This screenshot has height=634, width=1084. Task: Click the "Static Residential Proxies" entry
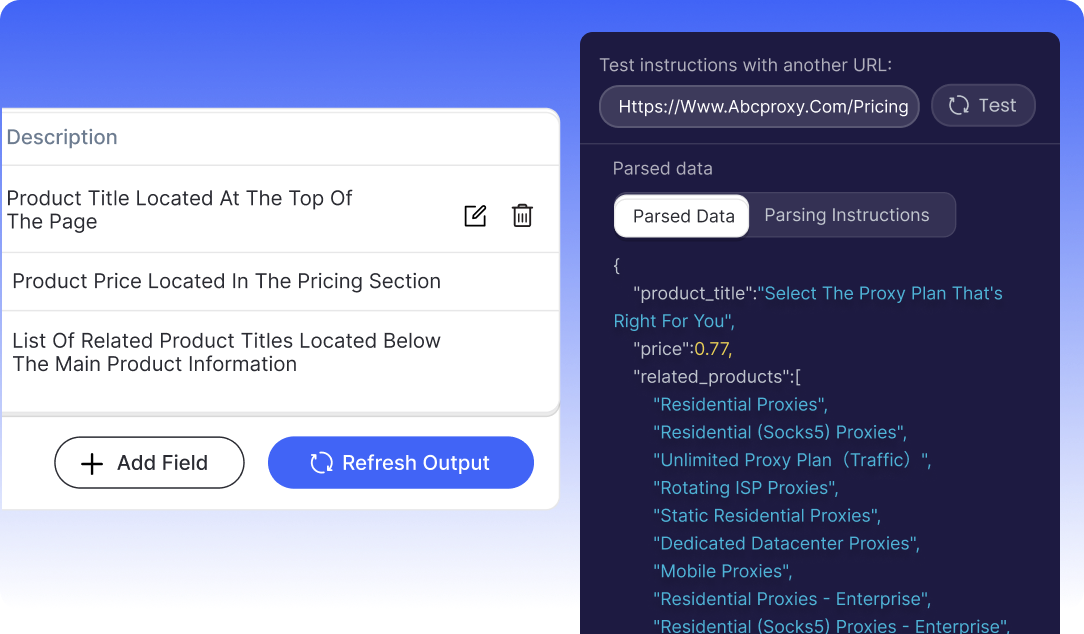pyautogui.click(x=766, y=515)
